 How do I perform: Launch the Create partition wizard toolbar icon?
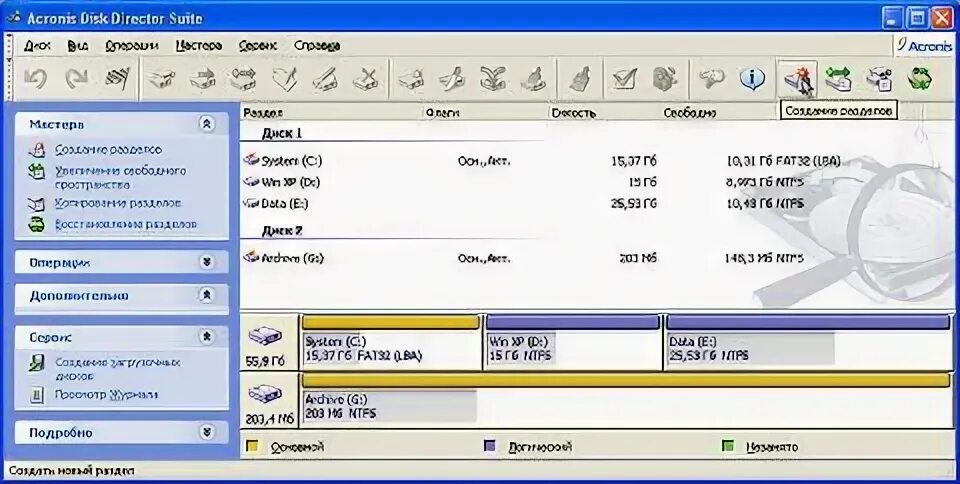[799, 79]
